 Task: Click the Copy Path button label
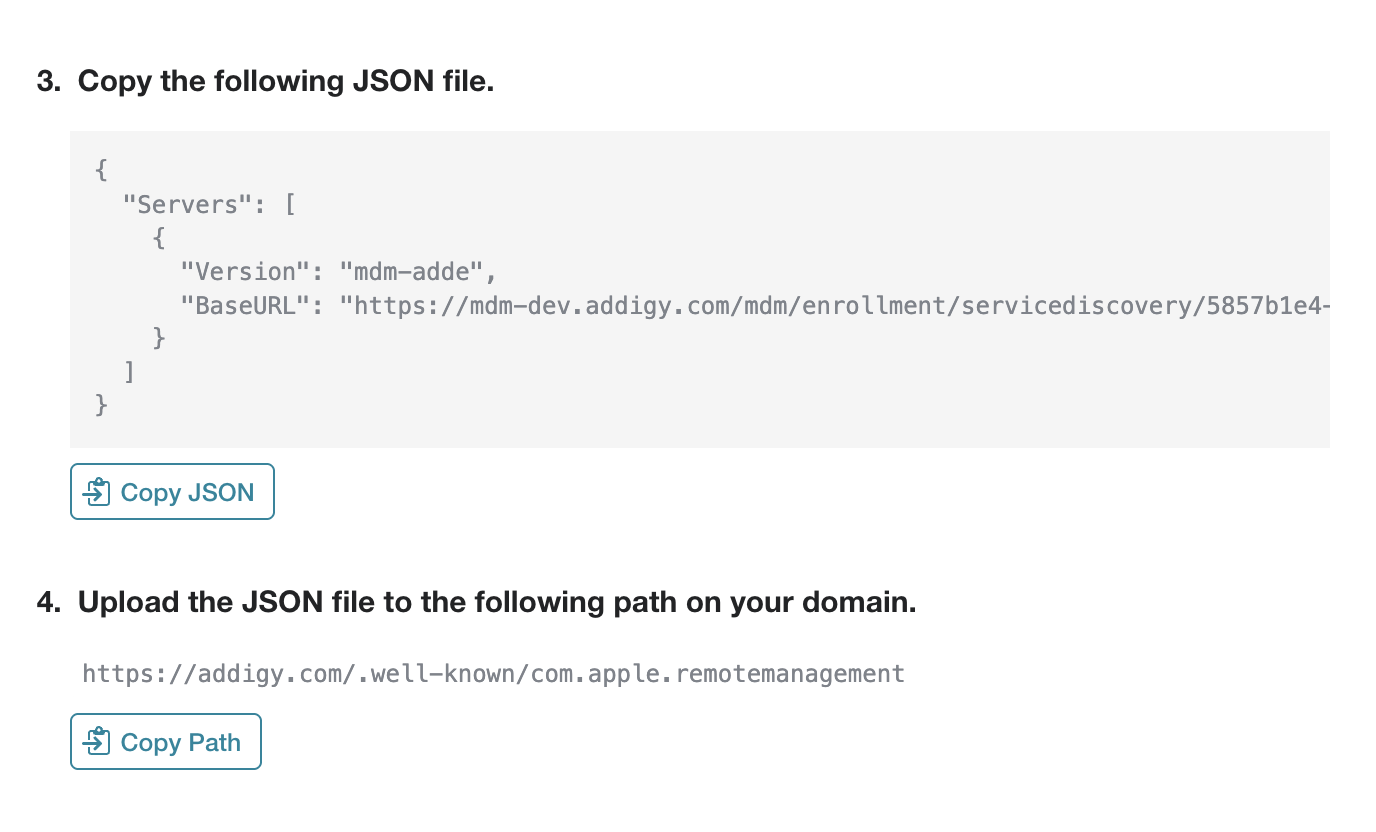coord(181,742)
